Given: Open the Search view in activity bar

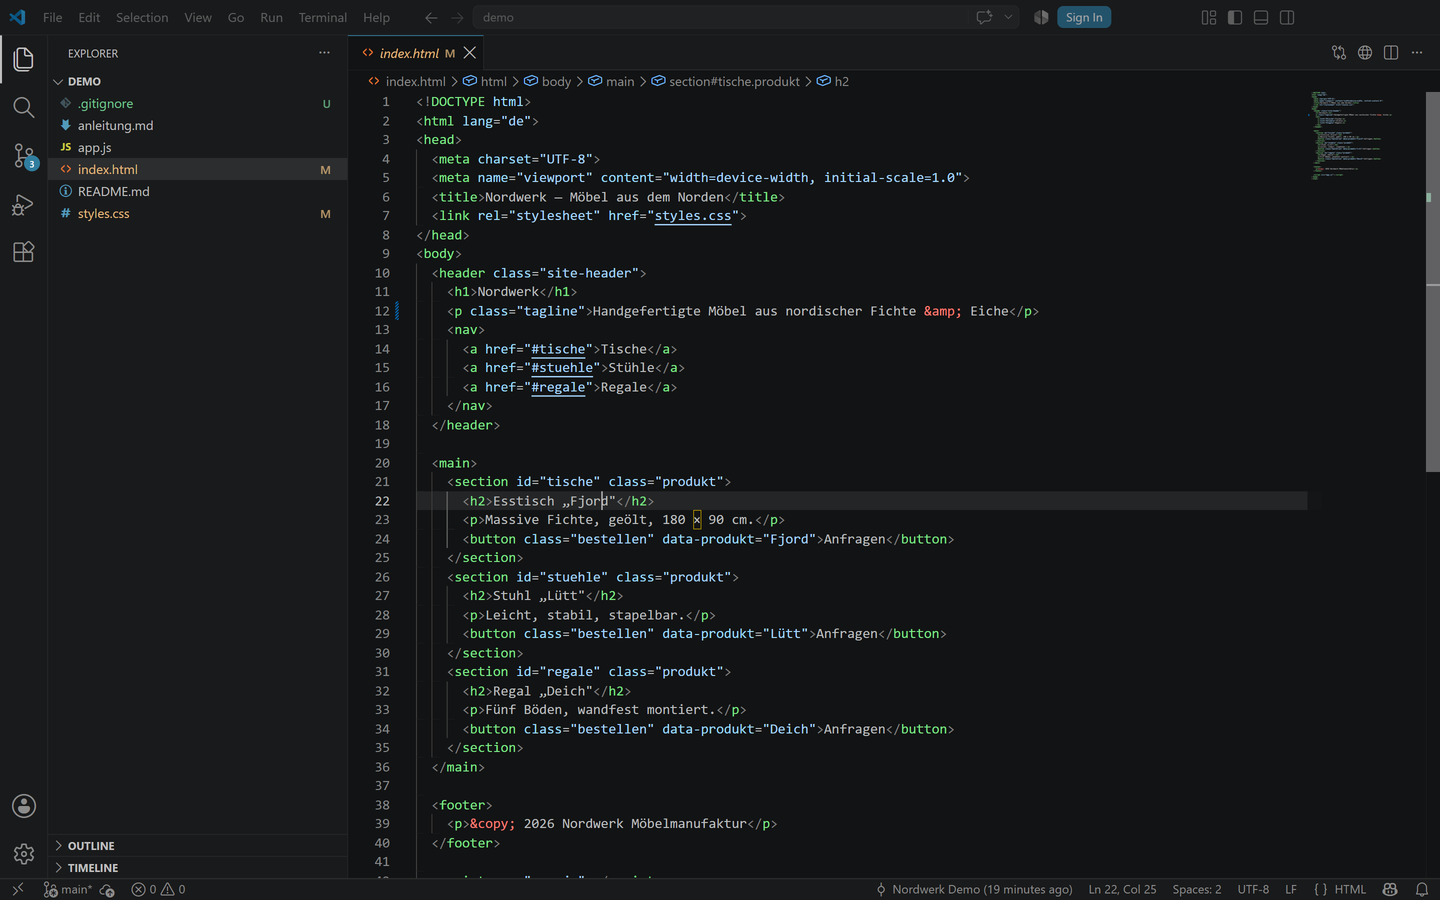Looking at the screenshot, I should click(x=24, y=107).
